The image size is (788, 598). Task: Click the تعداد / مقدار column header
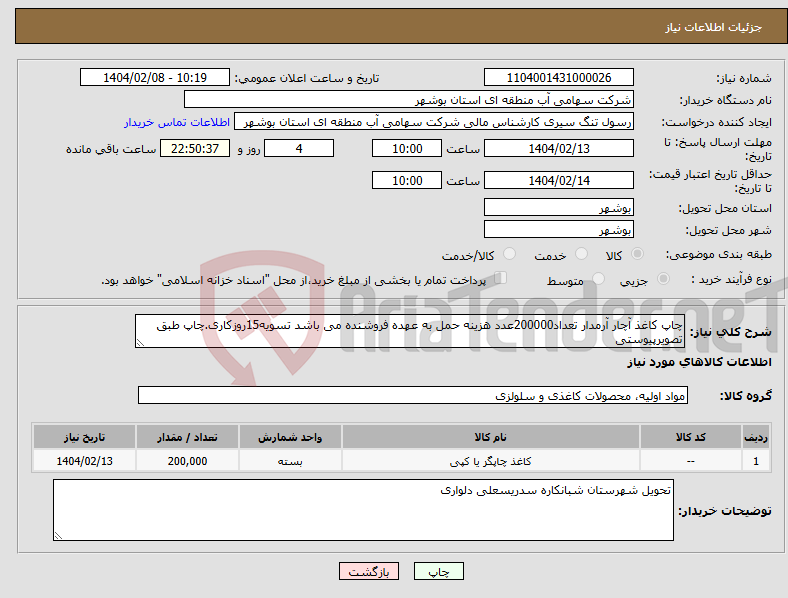tap(187, 437)
